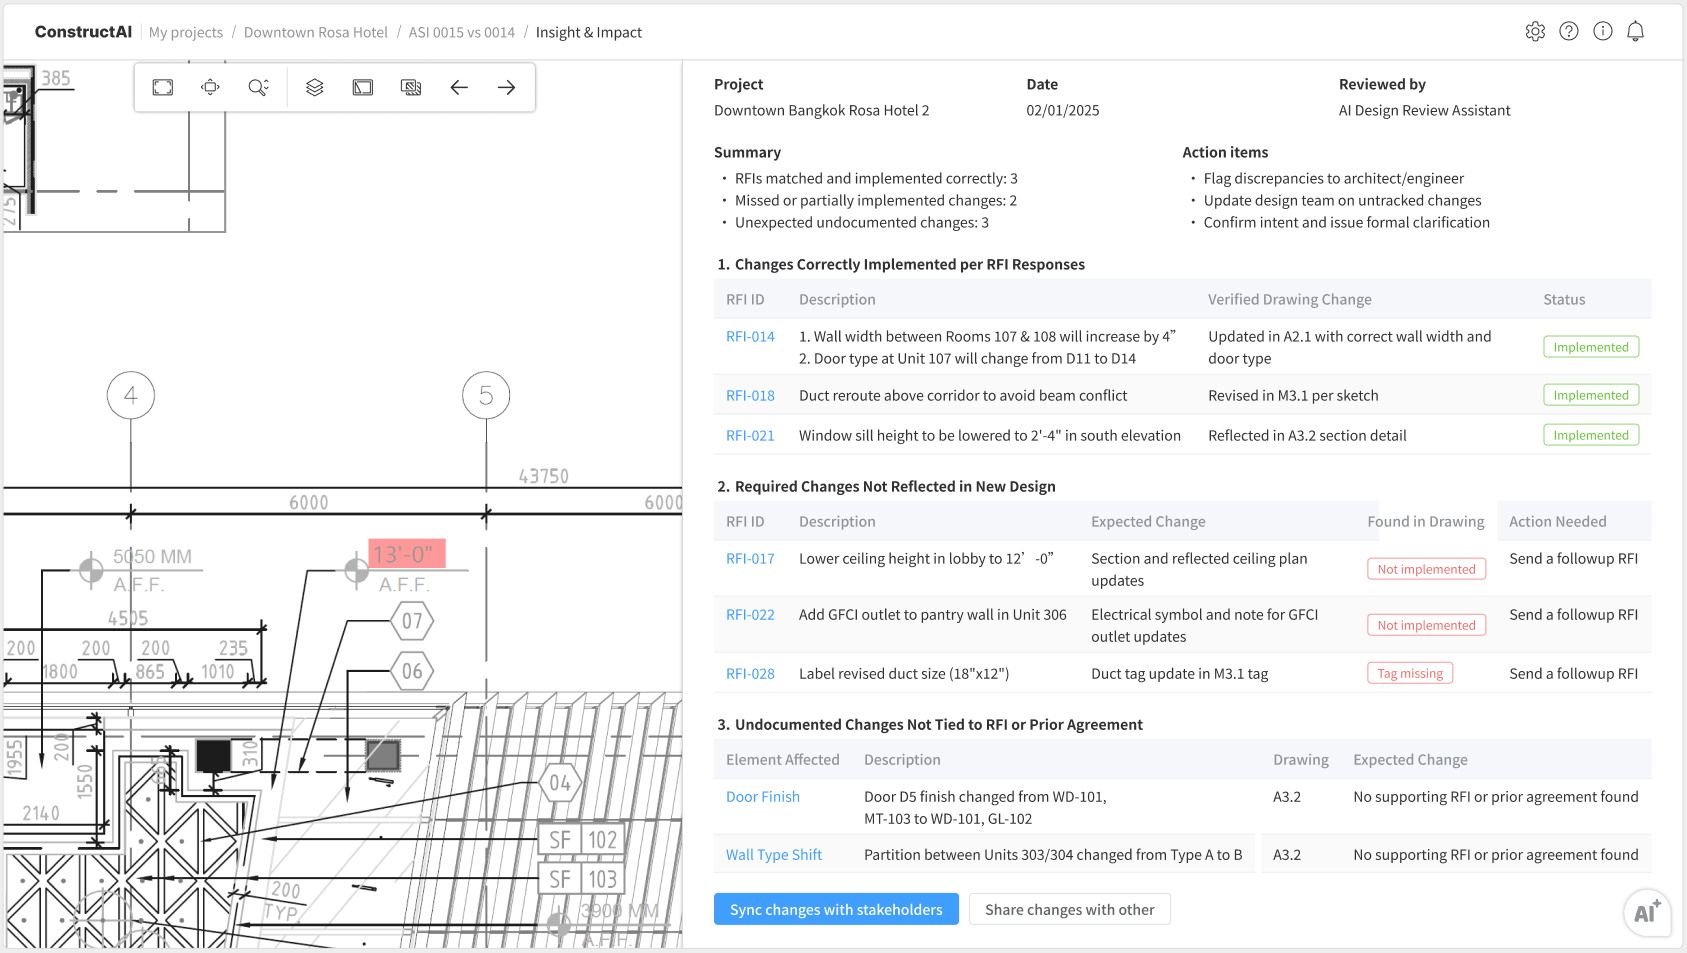Enable the overlay diff mode
This screenshot has width=1687, height=953.
[411, 87]
